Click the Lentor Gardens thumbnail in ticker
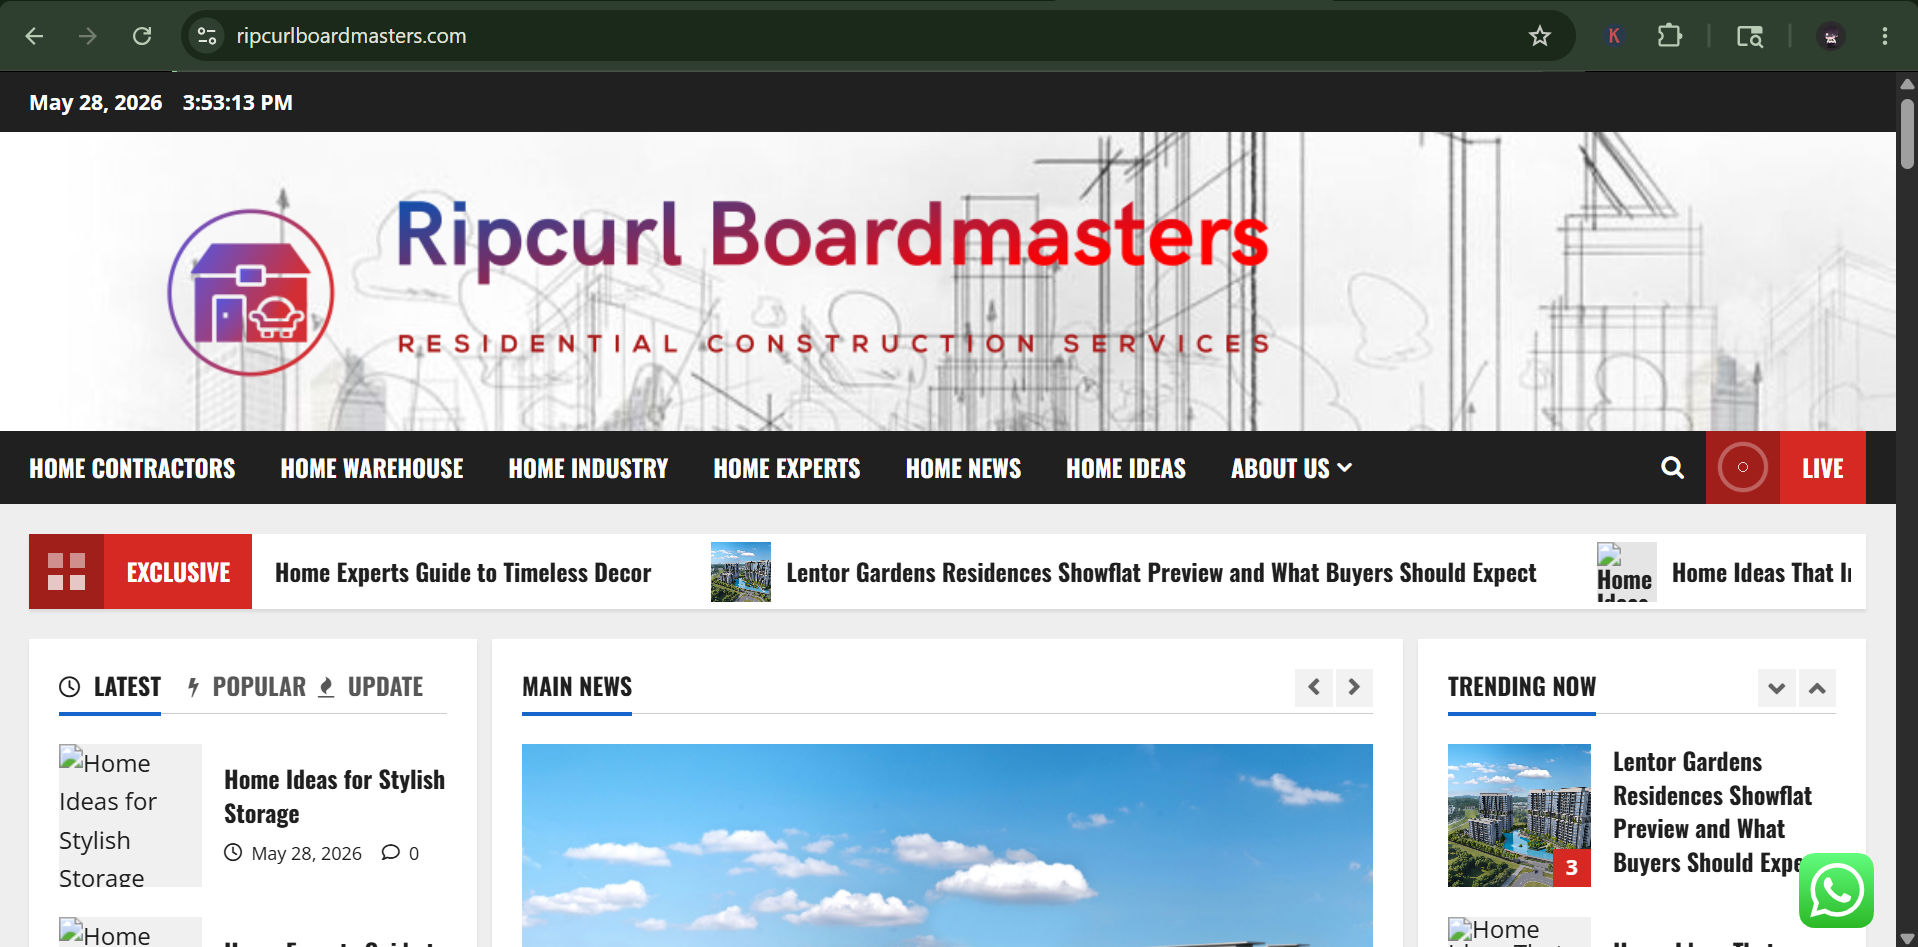This screenshot has height=947, width=1918. click(741, 572)
